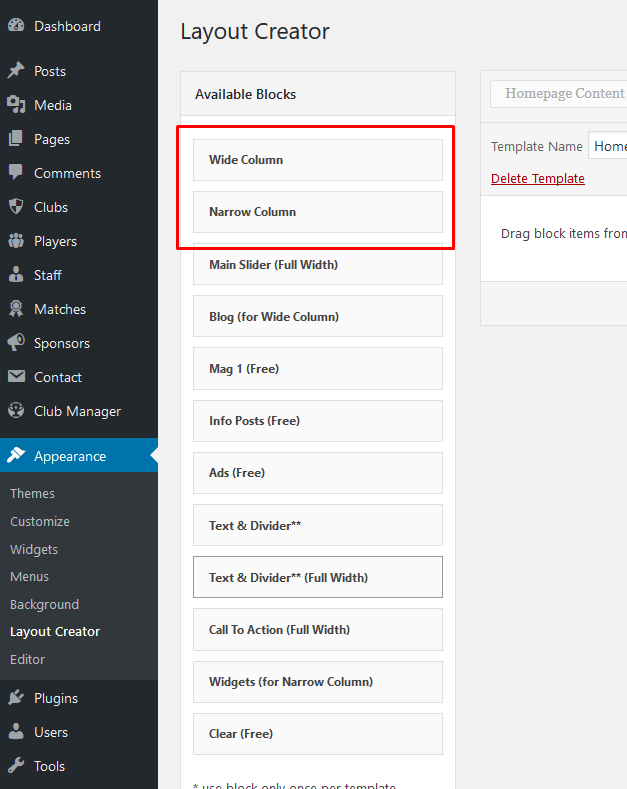Select the Mag 1 (Free) block
The image size is (627, 789).
pos(318,369)
